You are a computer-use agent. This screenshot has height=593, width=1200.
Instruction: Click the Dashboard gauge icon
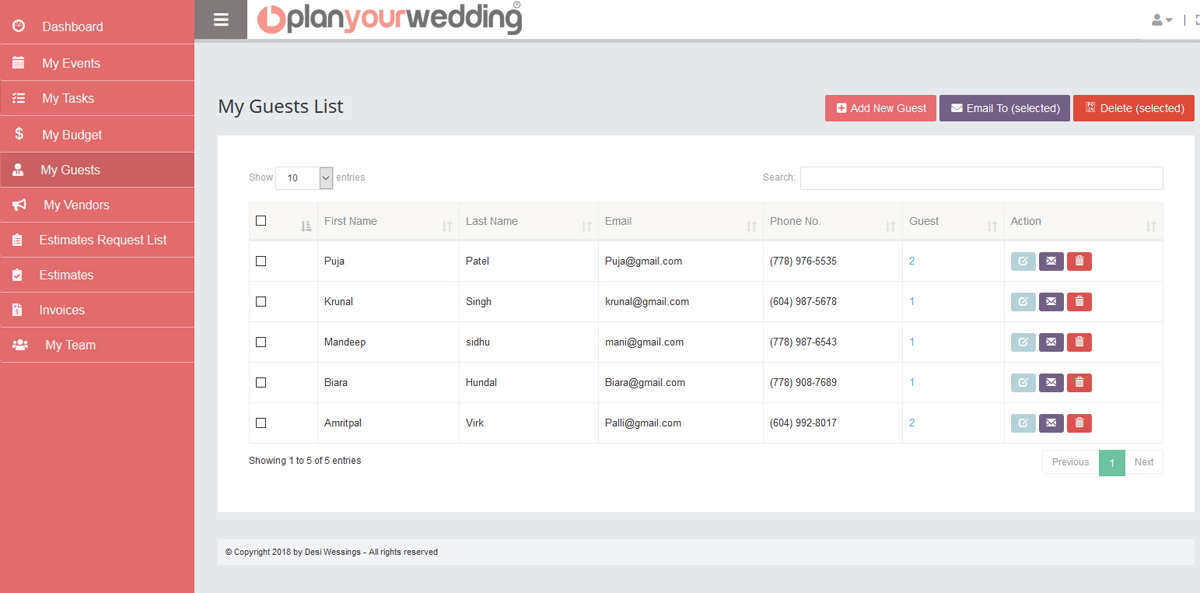coord(18,26)
